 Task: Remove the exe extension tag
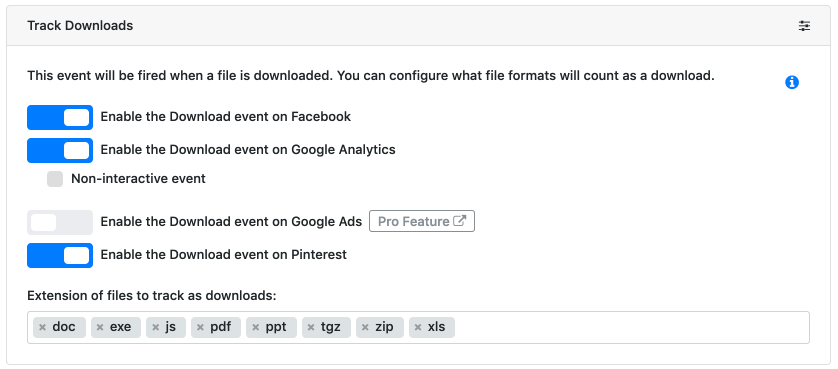(100, 327)
